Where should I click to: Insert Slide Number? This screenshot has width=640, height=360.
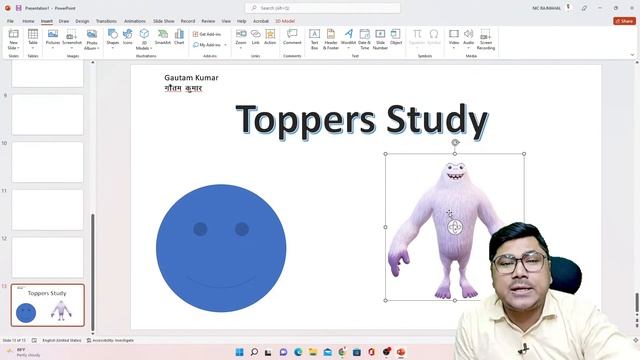coord(380,40)
